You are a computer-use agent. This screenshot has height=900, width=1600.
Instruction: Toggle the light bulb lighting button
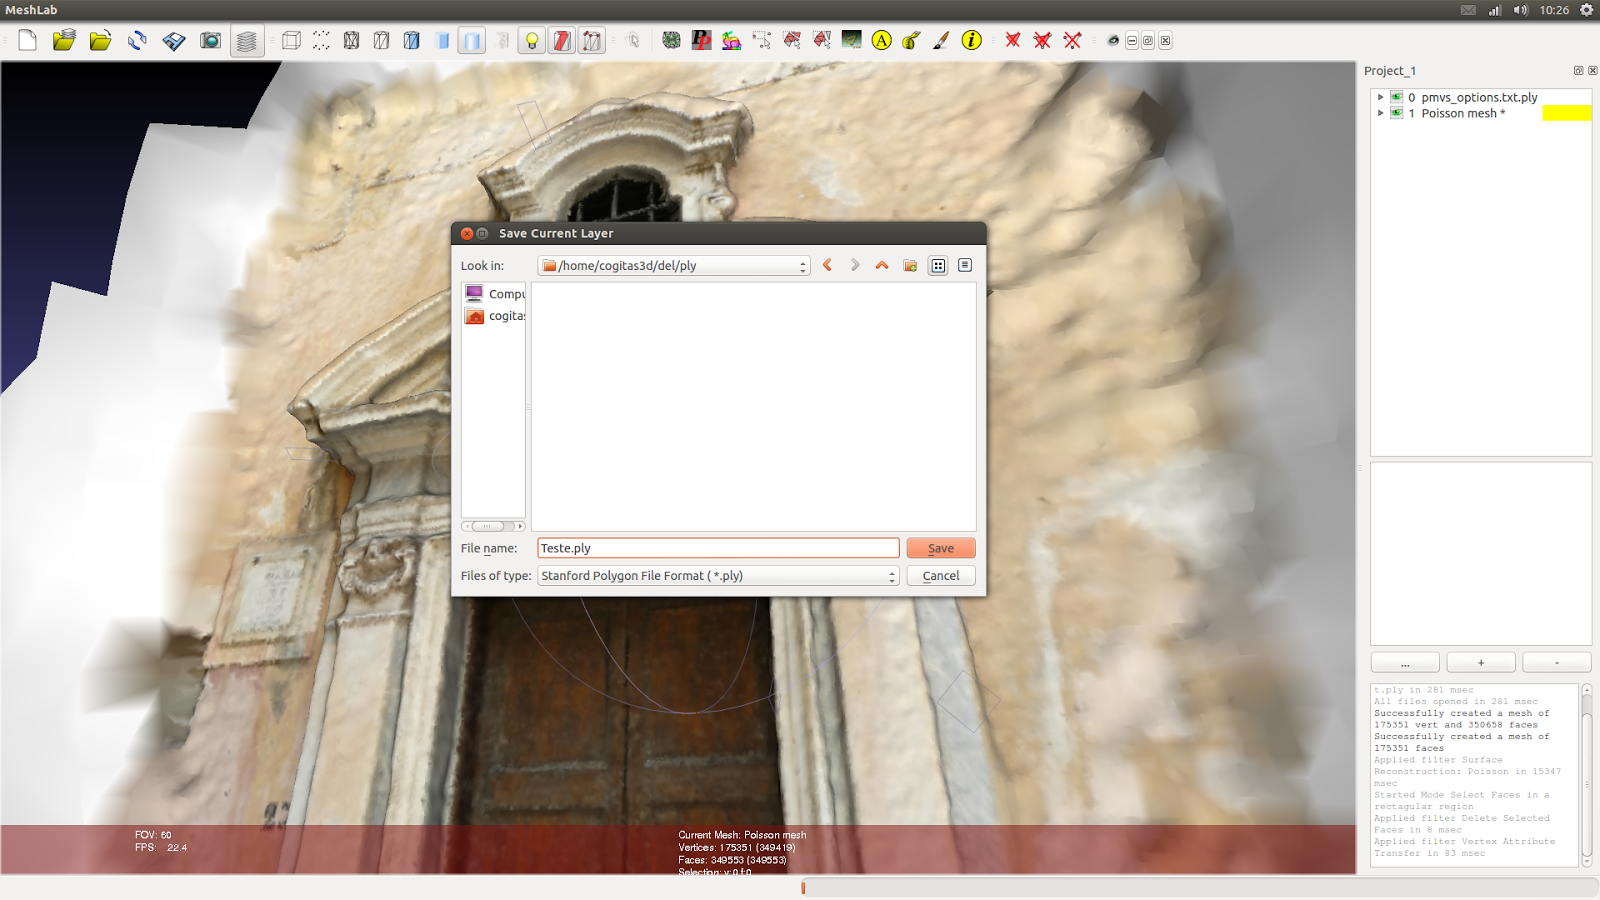pos(532,40)
